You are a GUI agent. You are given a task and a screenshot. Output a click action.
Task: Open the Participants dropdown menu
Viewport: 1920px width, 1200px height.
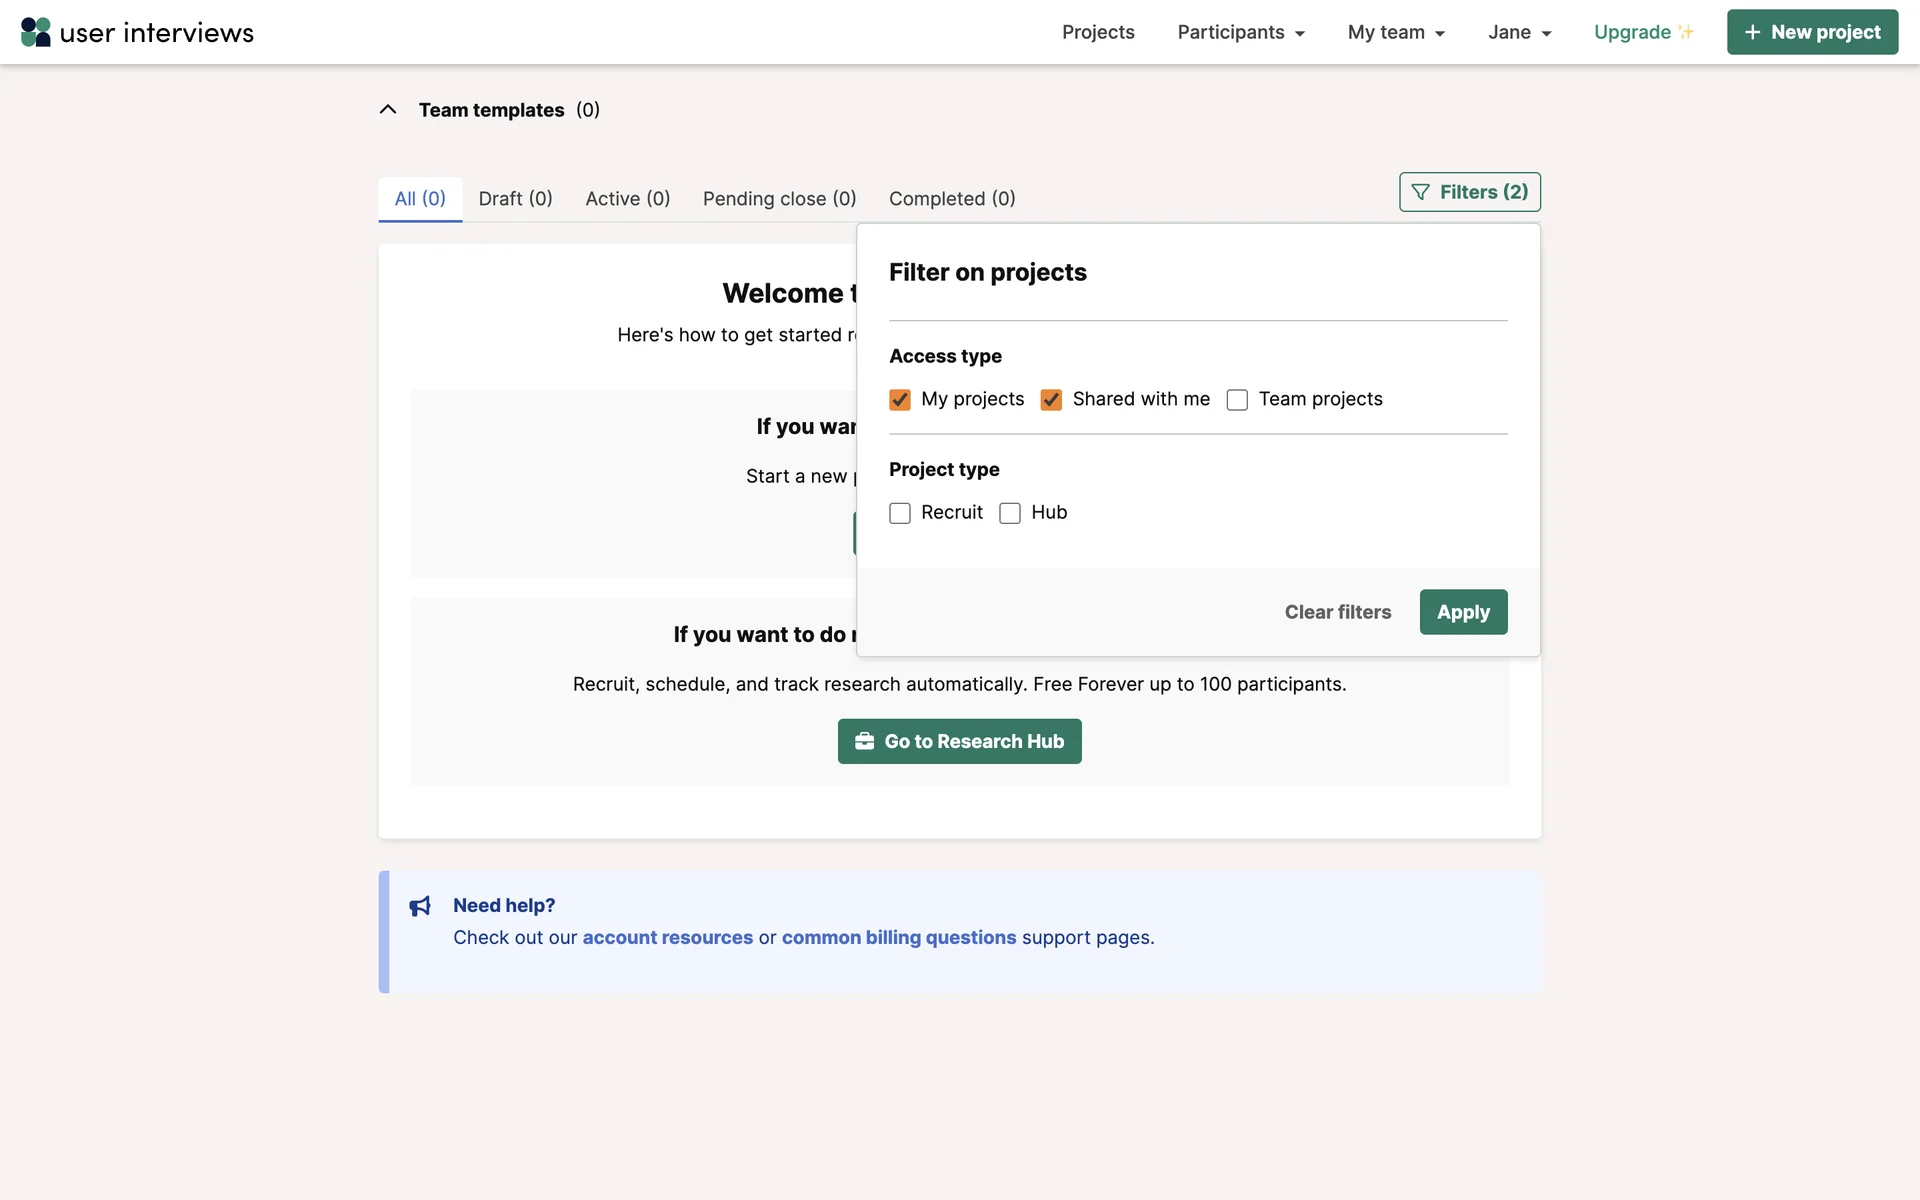coord(1240,32)
